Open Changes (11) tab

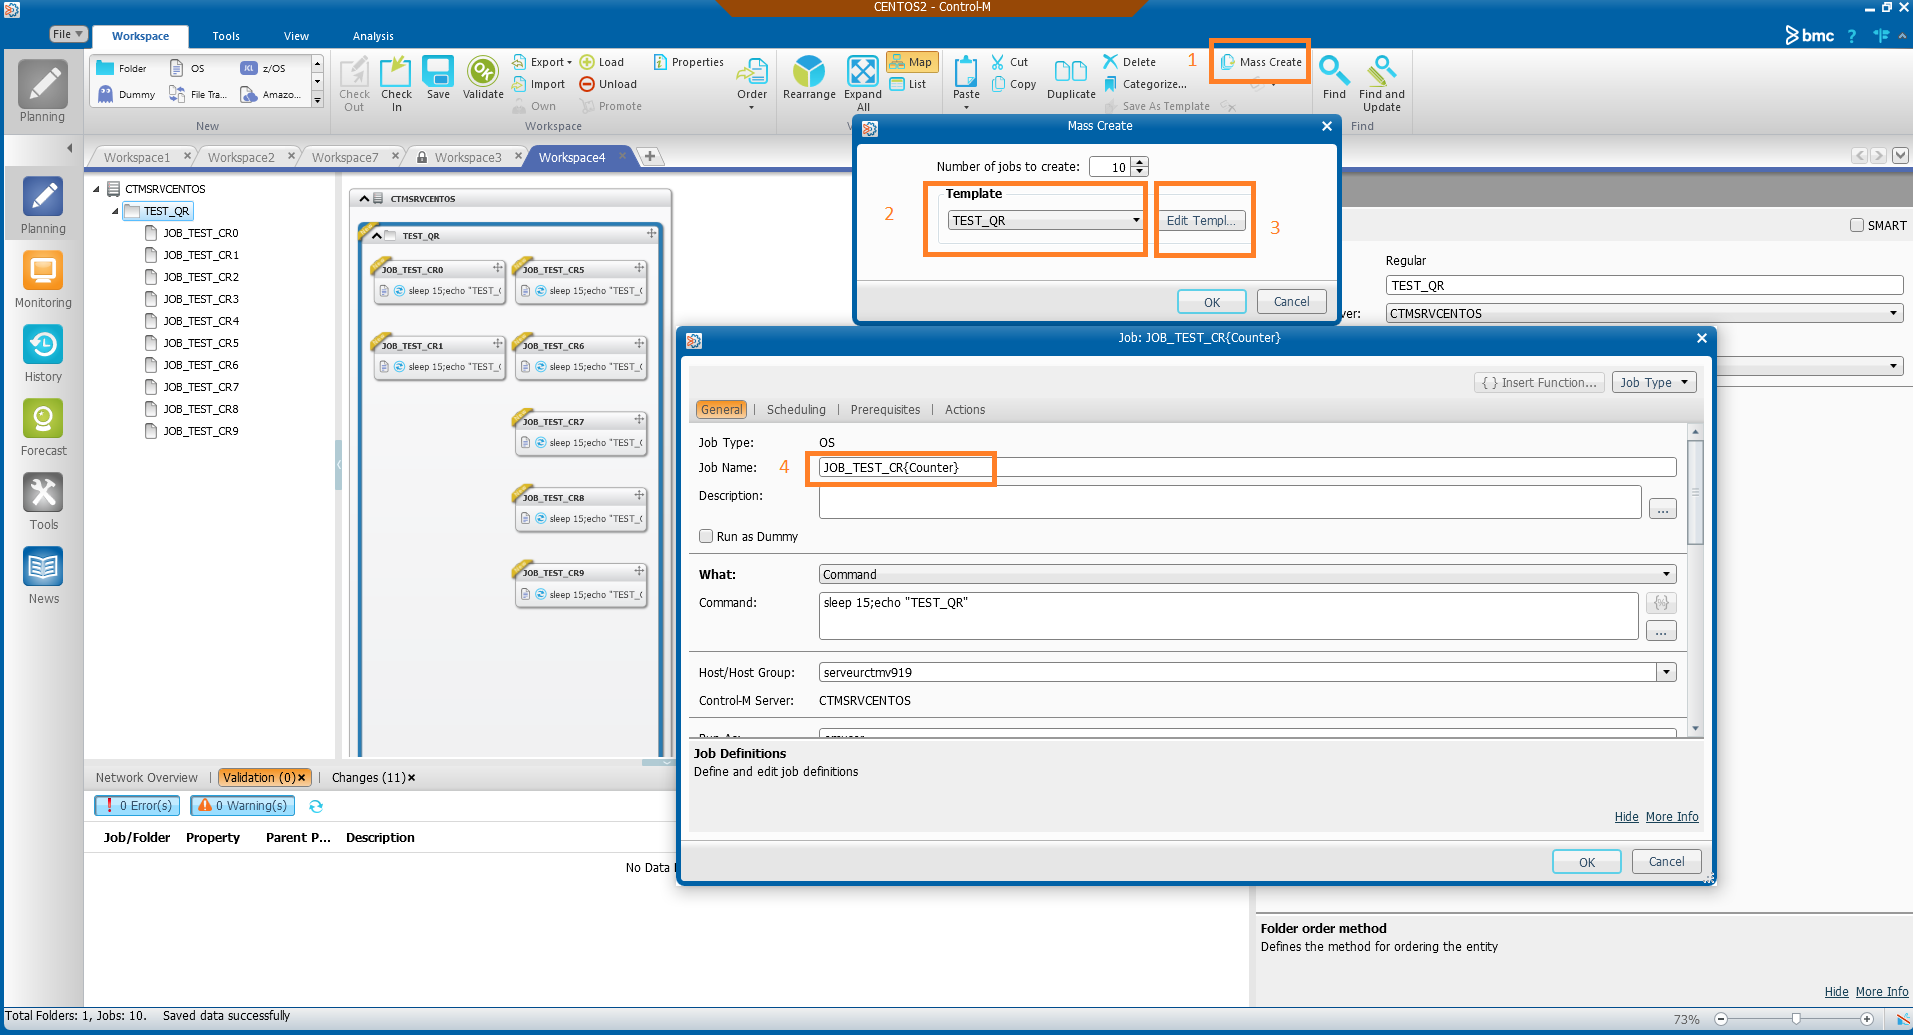coord(368,777)
